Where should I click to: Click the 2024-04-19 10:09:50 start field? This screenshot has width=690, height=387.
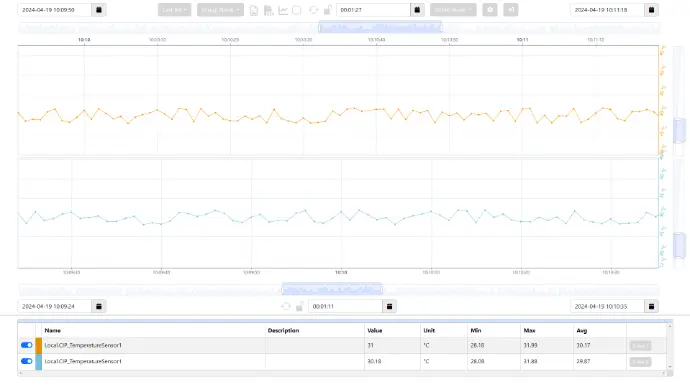[x=55, y=10]
